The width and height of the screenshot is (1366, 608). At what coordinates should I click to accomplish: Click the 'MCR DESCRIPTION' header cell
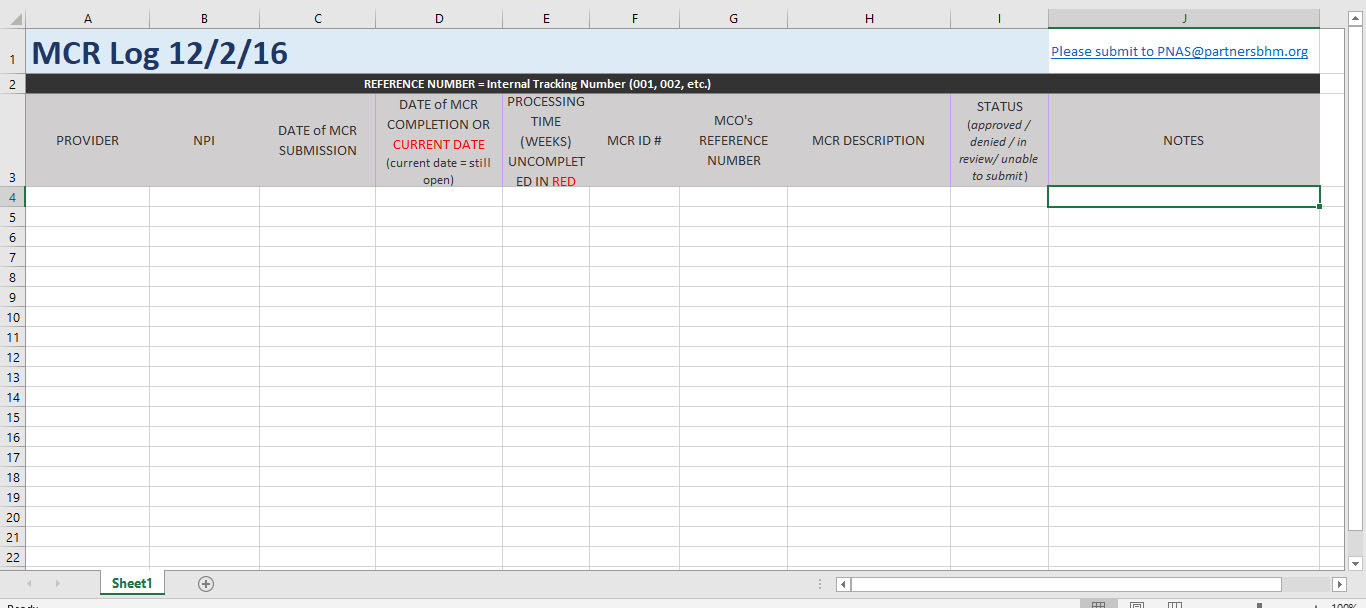(869, 141)
